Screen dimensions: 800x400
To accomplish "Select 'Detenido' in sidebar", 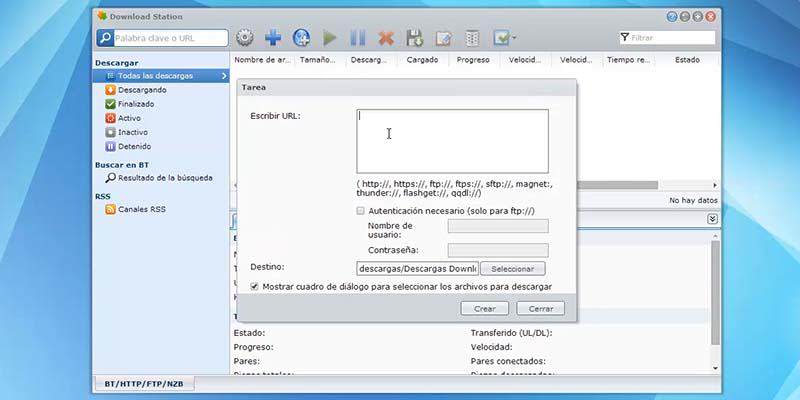I will [x=135, y=146].
